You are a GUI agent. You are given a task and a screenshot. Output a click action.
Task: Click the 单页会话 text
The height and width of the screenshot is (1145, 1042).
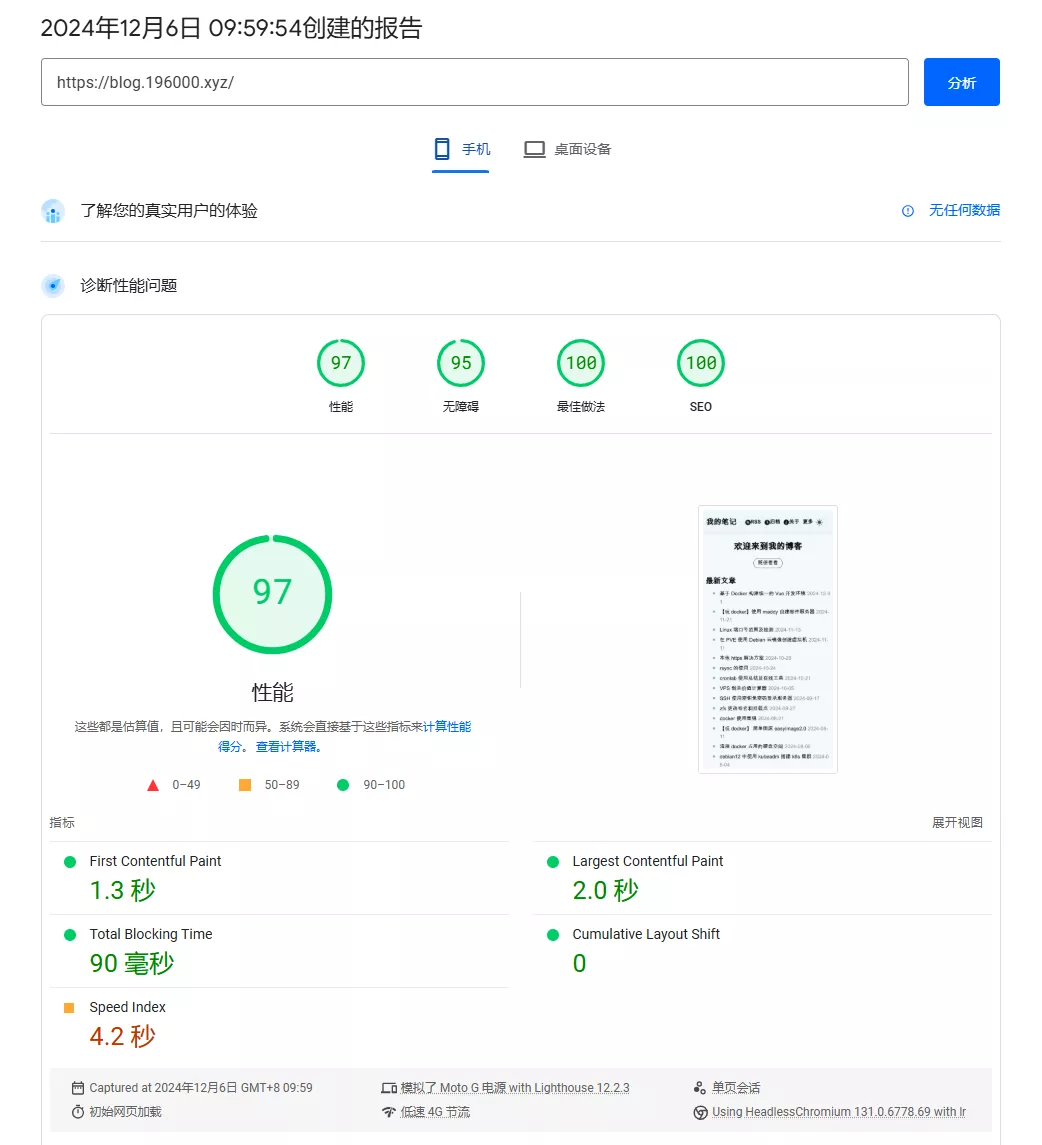[x=736, y=1088]
